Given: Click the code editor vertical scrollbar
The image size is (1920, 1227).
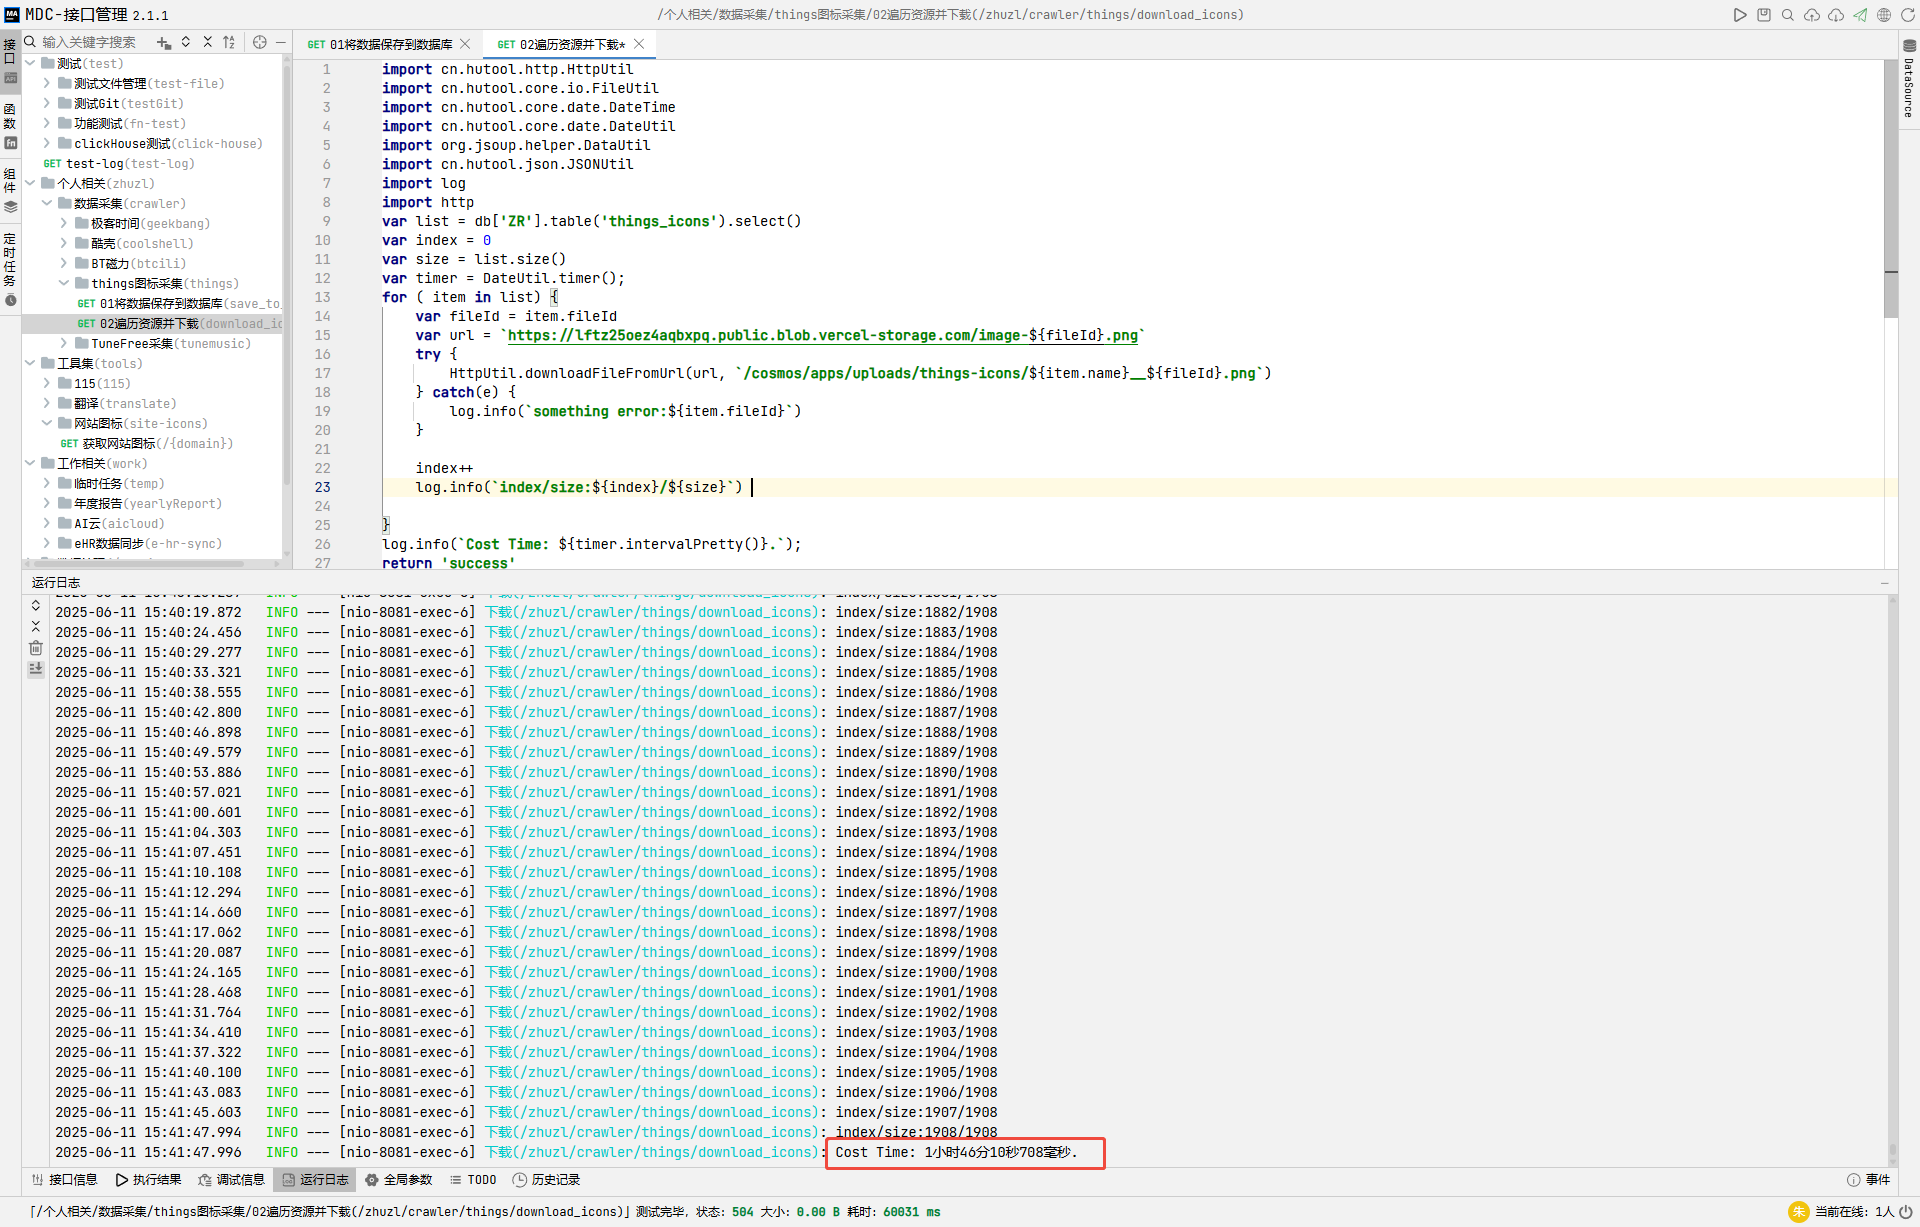Looking at the screenshot, I should tap(1891, 190).
